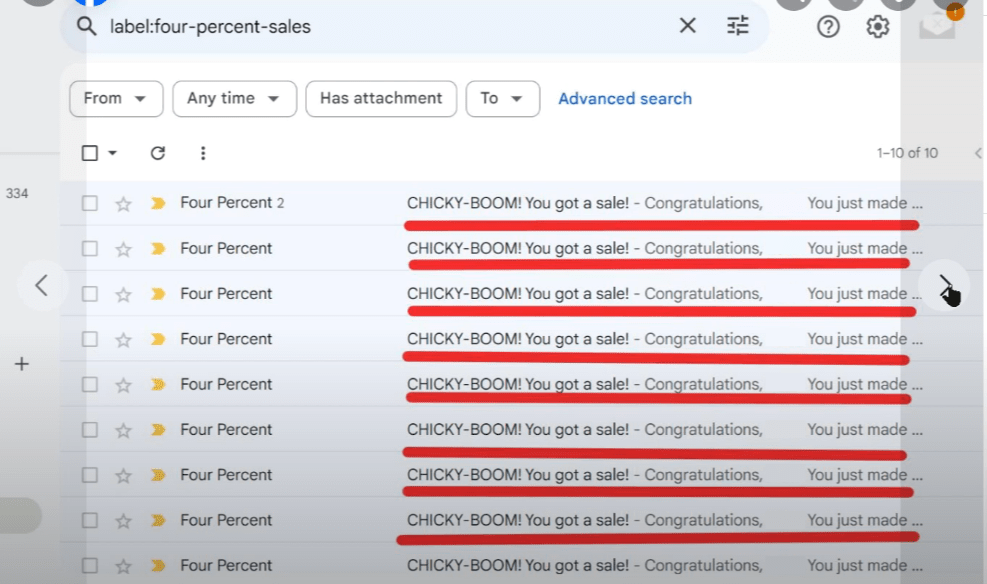This screenshot has height=584, width=987.
Task: Click the 334 count in left sidebar
Action: [17, 193]
